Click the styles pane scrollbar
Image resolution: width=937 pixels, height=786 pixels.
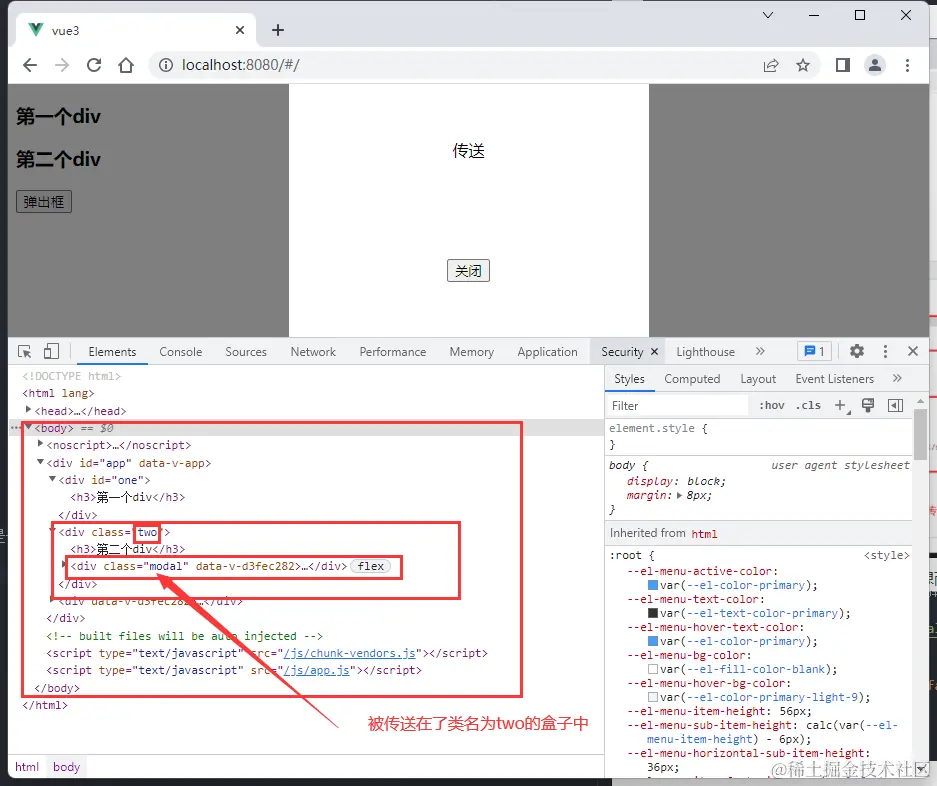[920, 435]
